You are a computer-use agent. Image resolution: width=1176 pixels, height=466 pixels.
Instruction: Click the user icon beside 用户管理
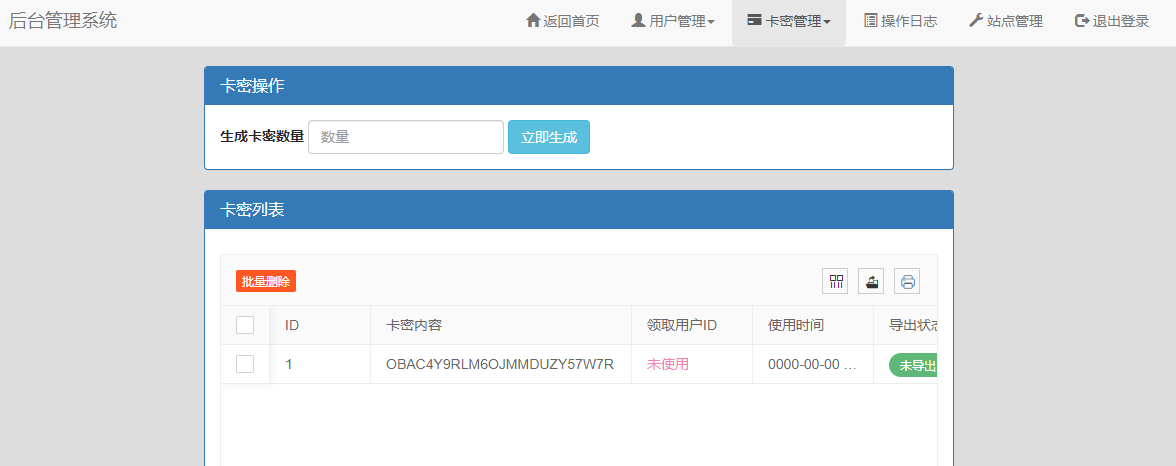tap(638, 21)
